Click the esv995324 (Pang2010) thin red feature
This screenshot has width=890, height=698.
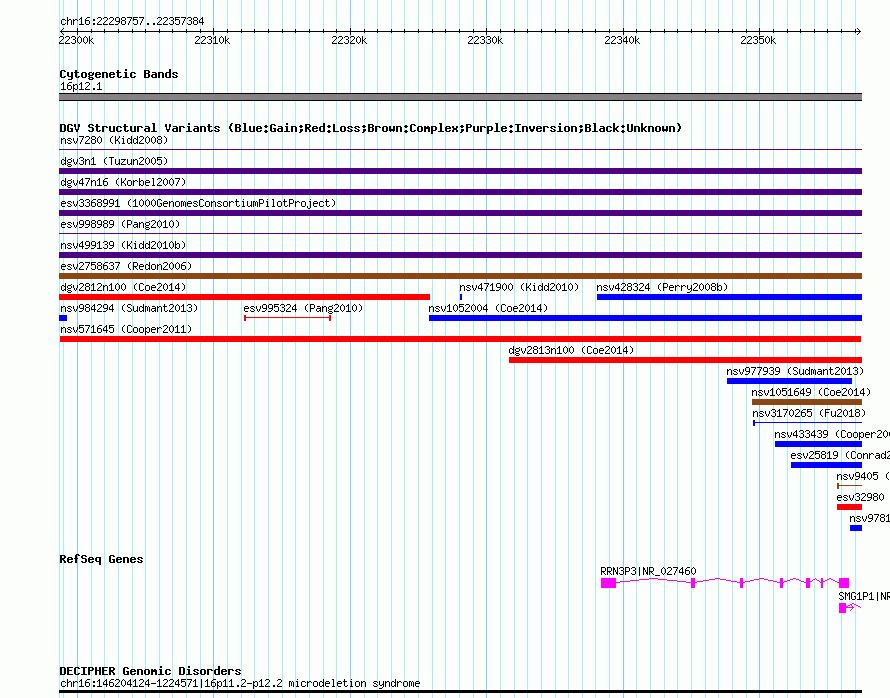pyautogui.click(x=287, y=318)
